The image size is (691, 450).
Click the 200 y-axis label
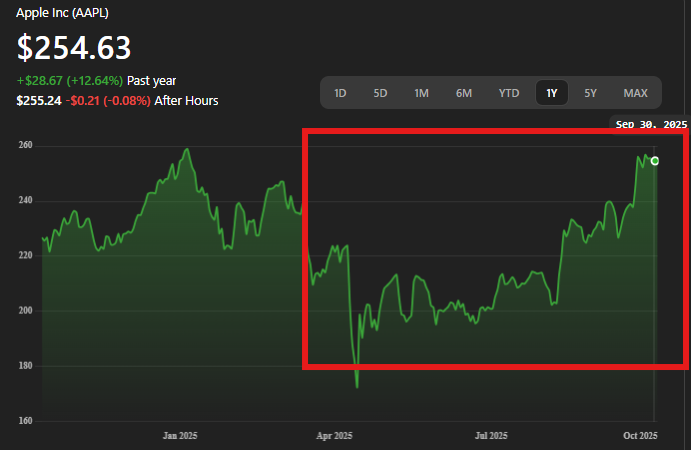coord(26,310)
